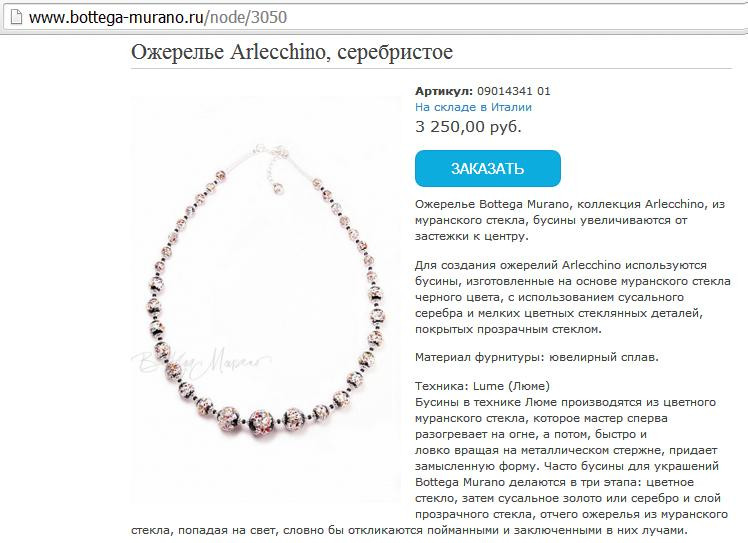This screenshot has width=748, height=543.
Task: Click the 'Для создания ожерелий Arlecchino' paragraph
Action: tap(572, 297)
